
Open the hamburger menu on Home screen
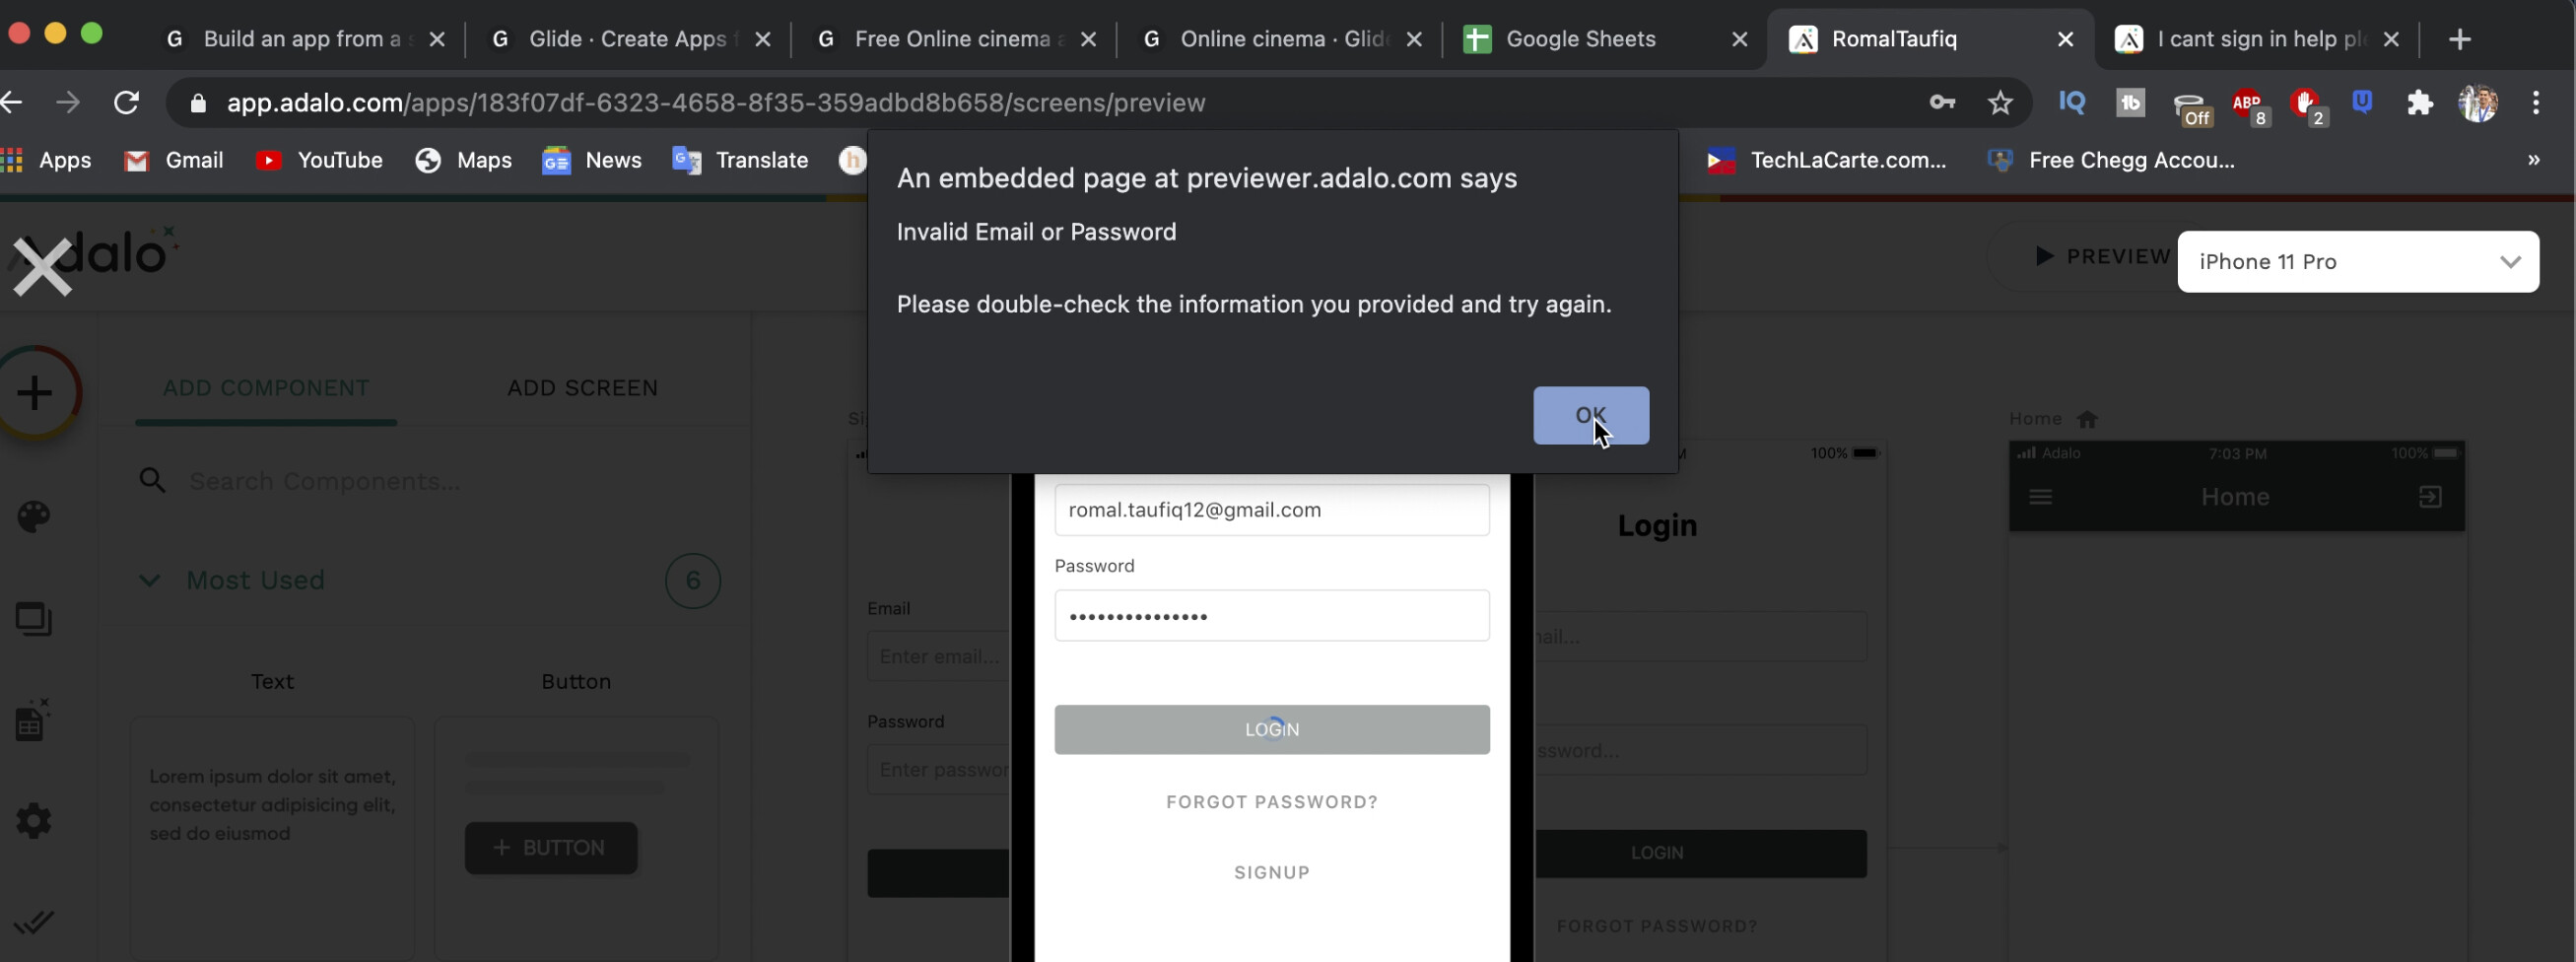pos(2041,497)
